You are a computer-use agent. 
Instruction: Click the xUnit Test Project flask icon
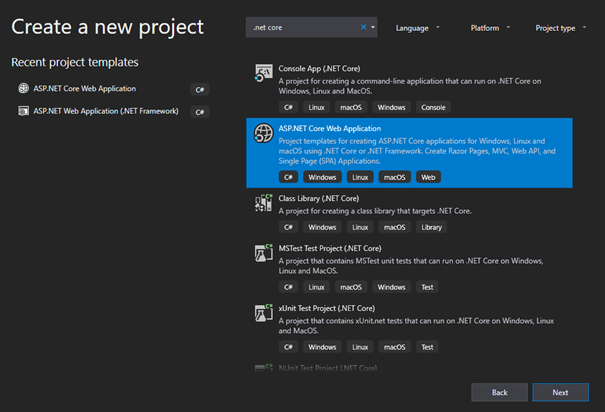pyautogui.click(x=264, y=313)
